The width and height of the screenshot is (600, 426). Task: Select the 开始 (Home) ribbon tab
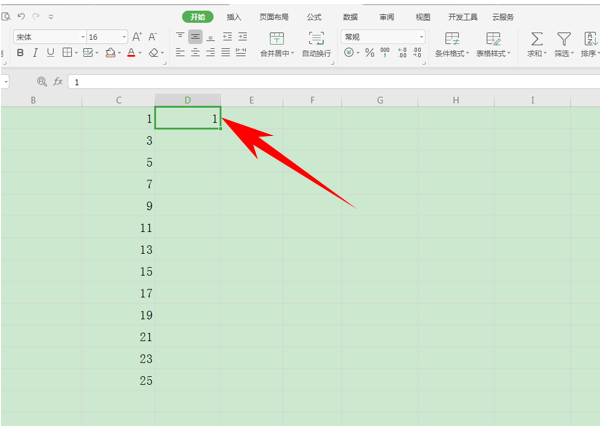tap(197, 17)
